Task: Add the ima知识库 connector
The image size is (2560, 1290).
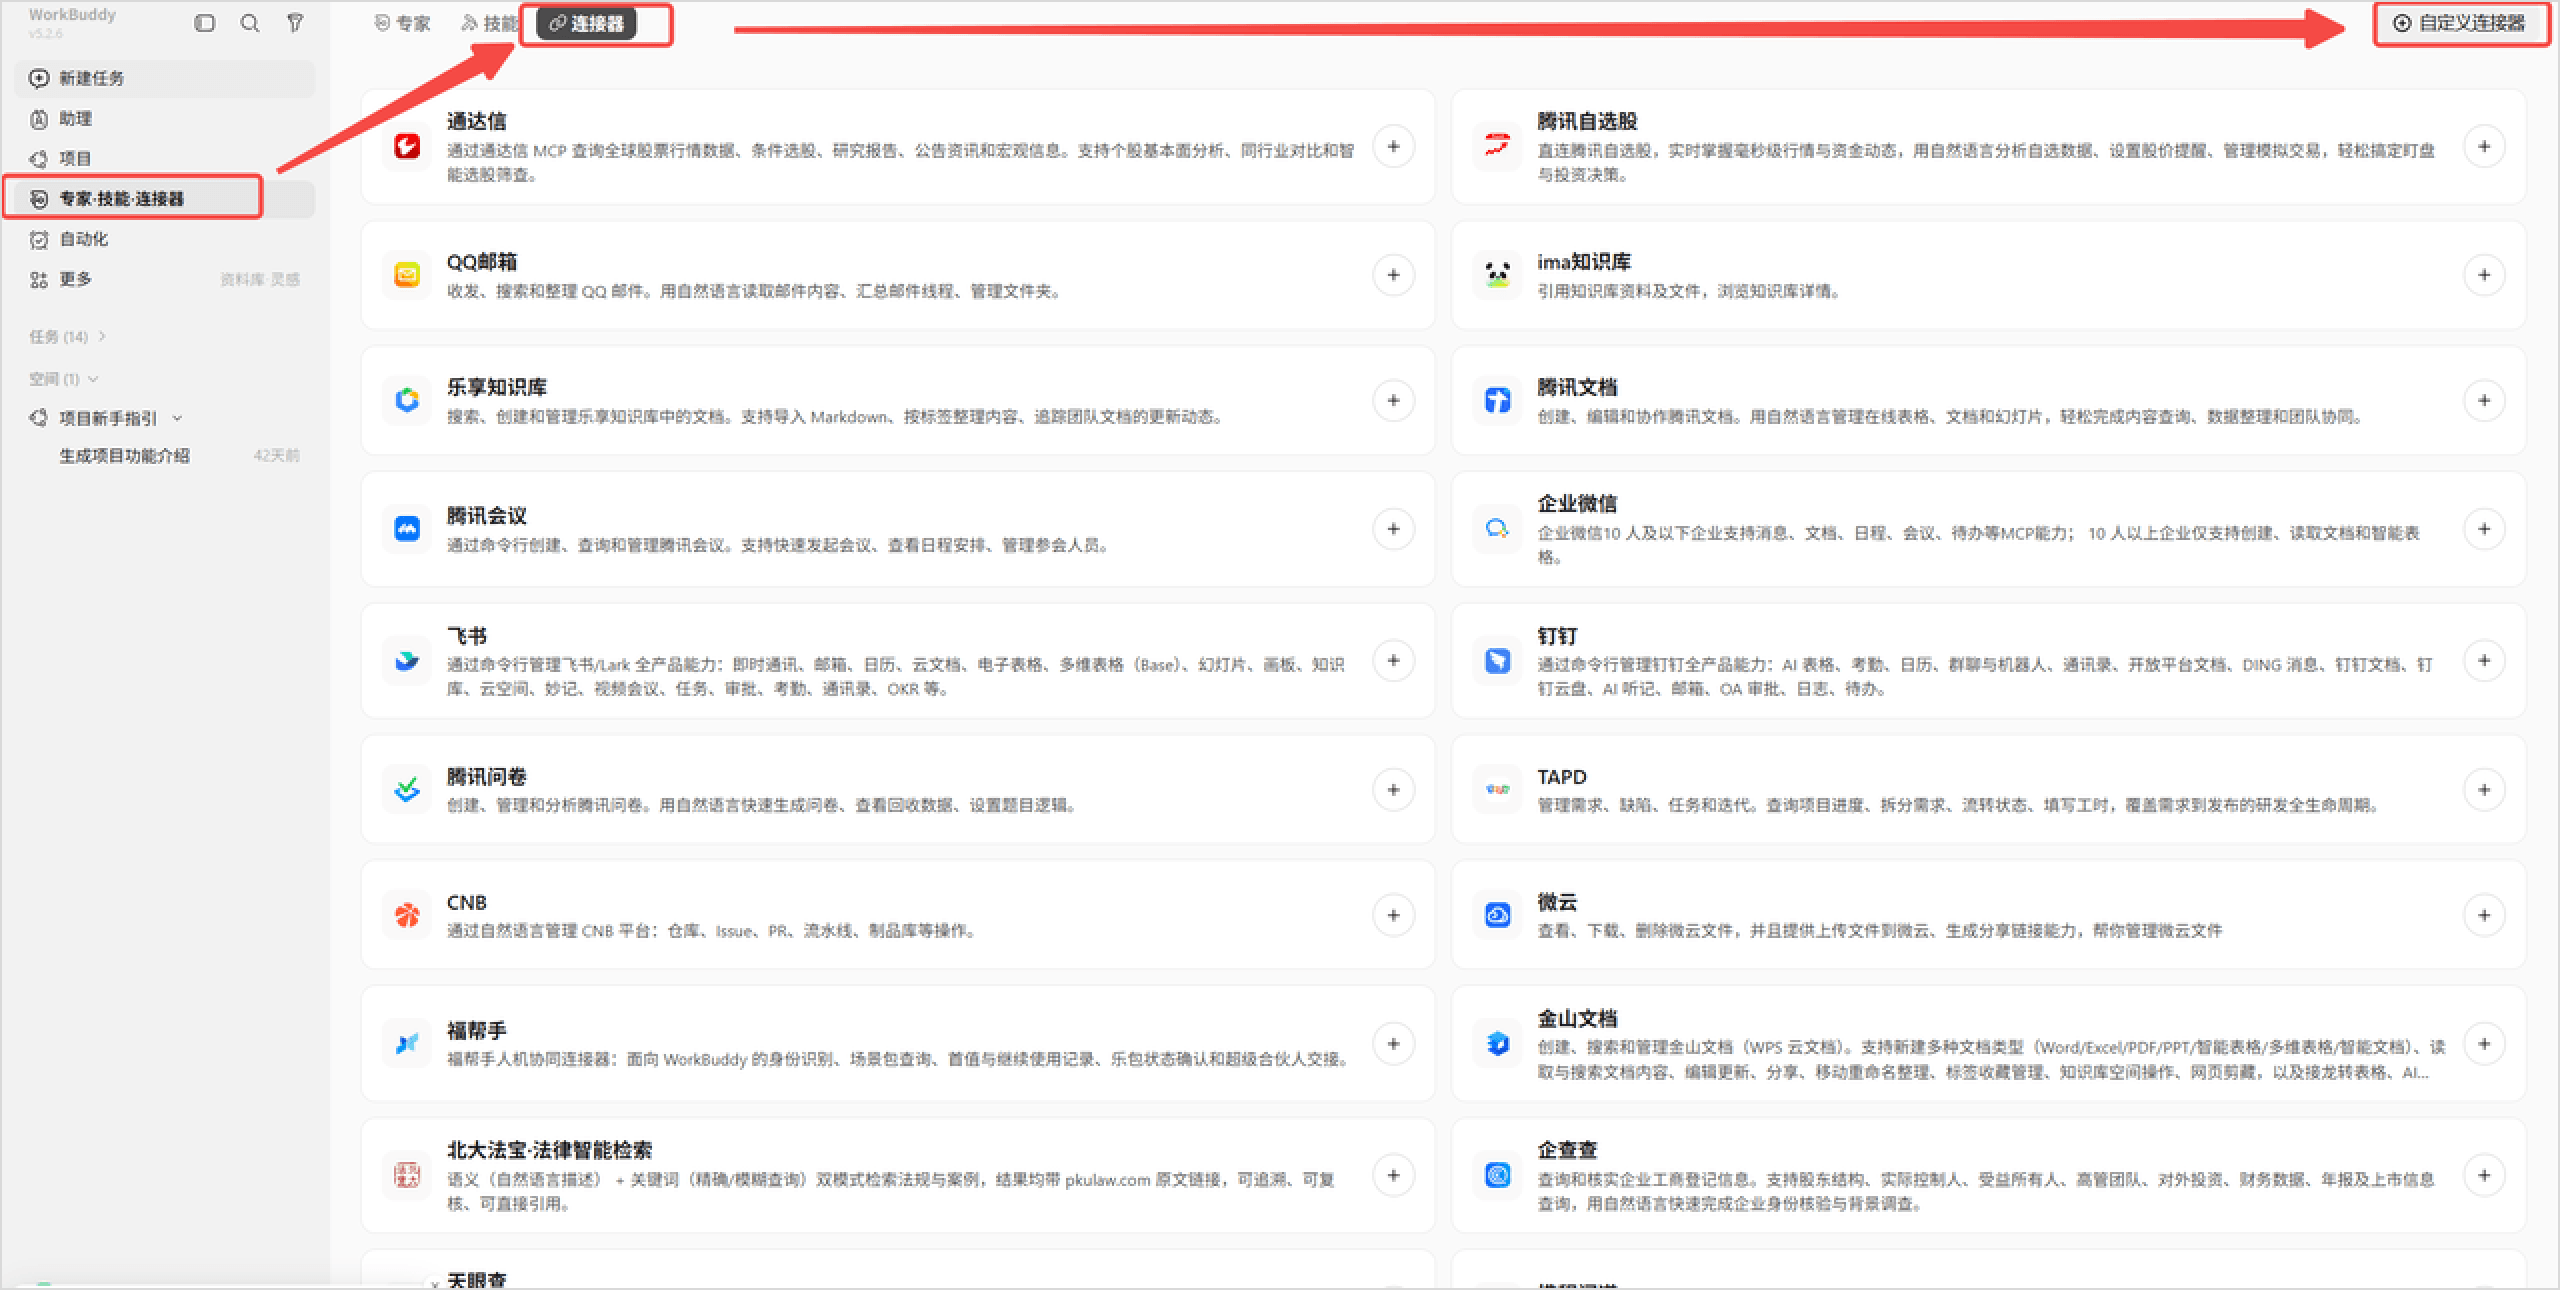Action: 2484,275
